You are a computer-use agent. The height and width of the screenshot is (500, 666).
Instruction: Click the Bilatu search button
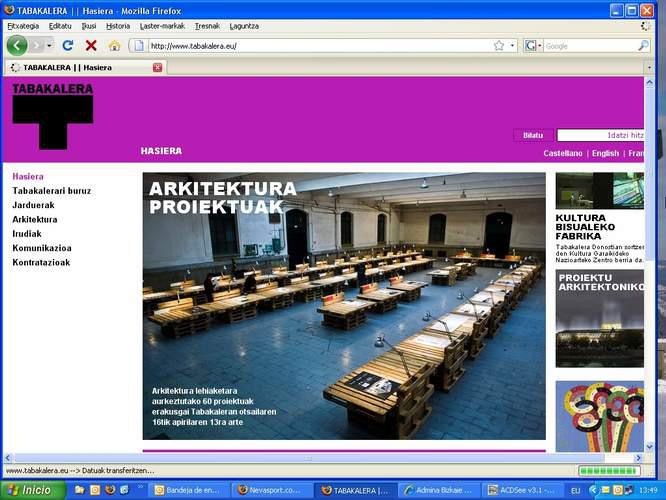(533, 136)
